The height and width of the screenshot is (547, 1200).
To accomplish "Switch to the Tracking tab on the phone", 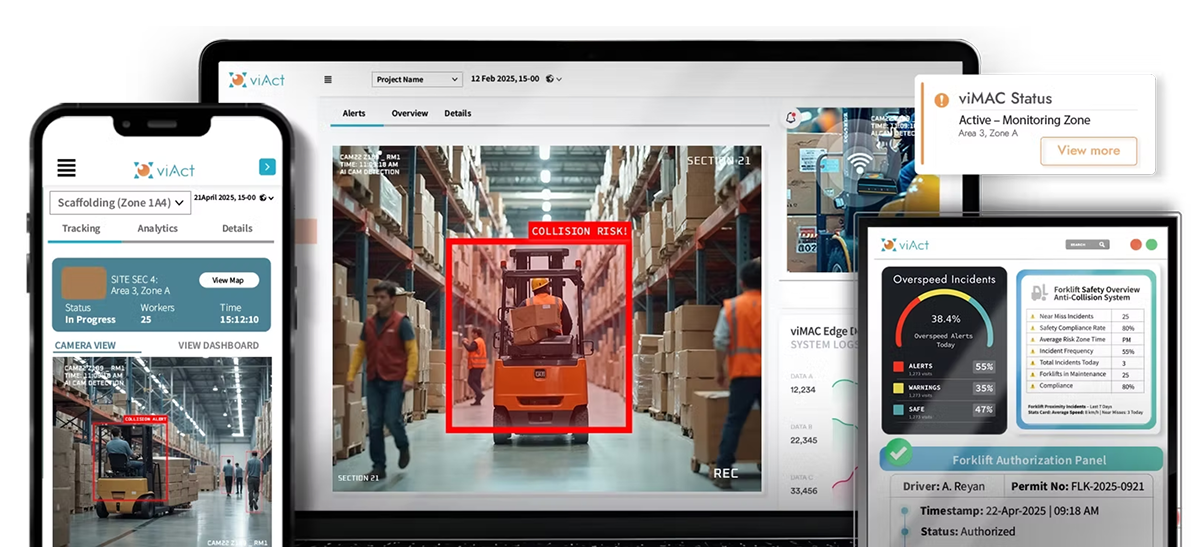I will pyautogui.click(x=81, y=228).
